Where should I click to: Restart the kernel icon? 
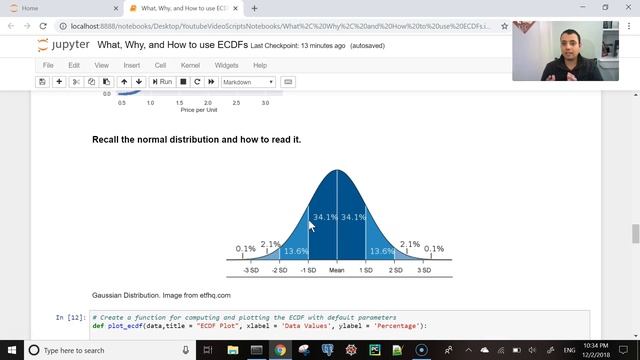click(x=197, y=82)
